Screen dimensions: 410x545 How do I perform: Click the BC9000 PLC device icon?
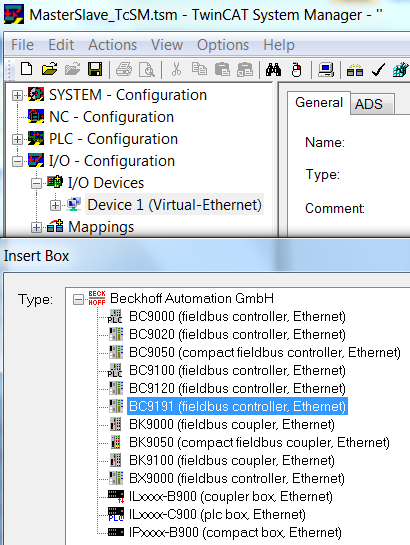[x=115, y=316]
